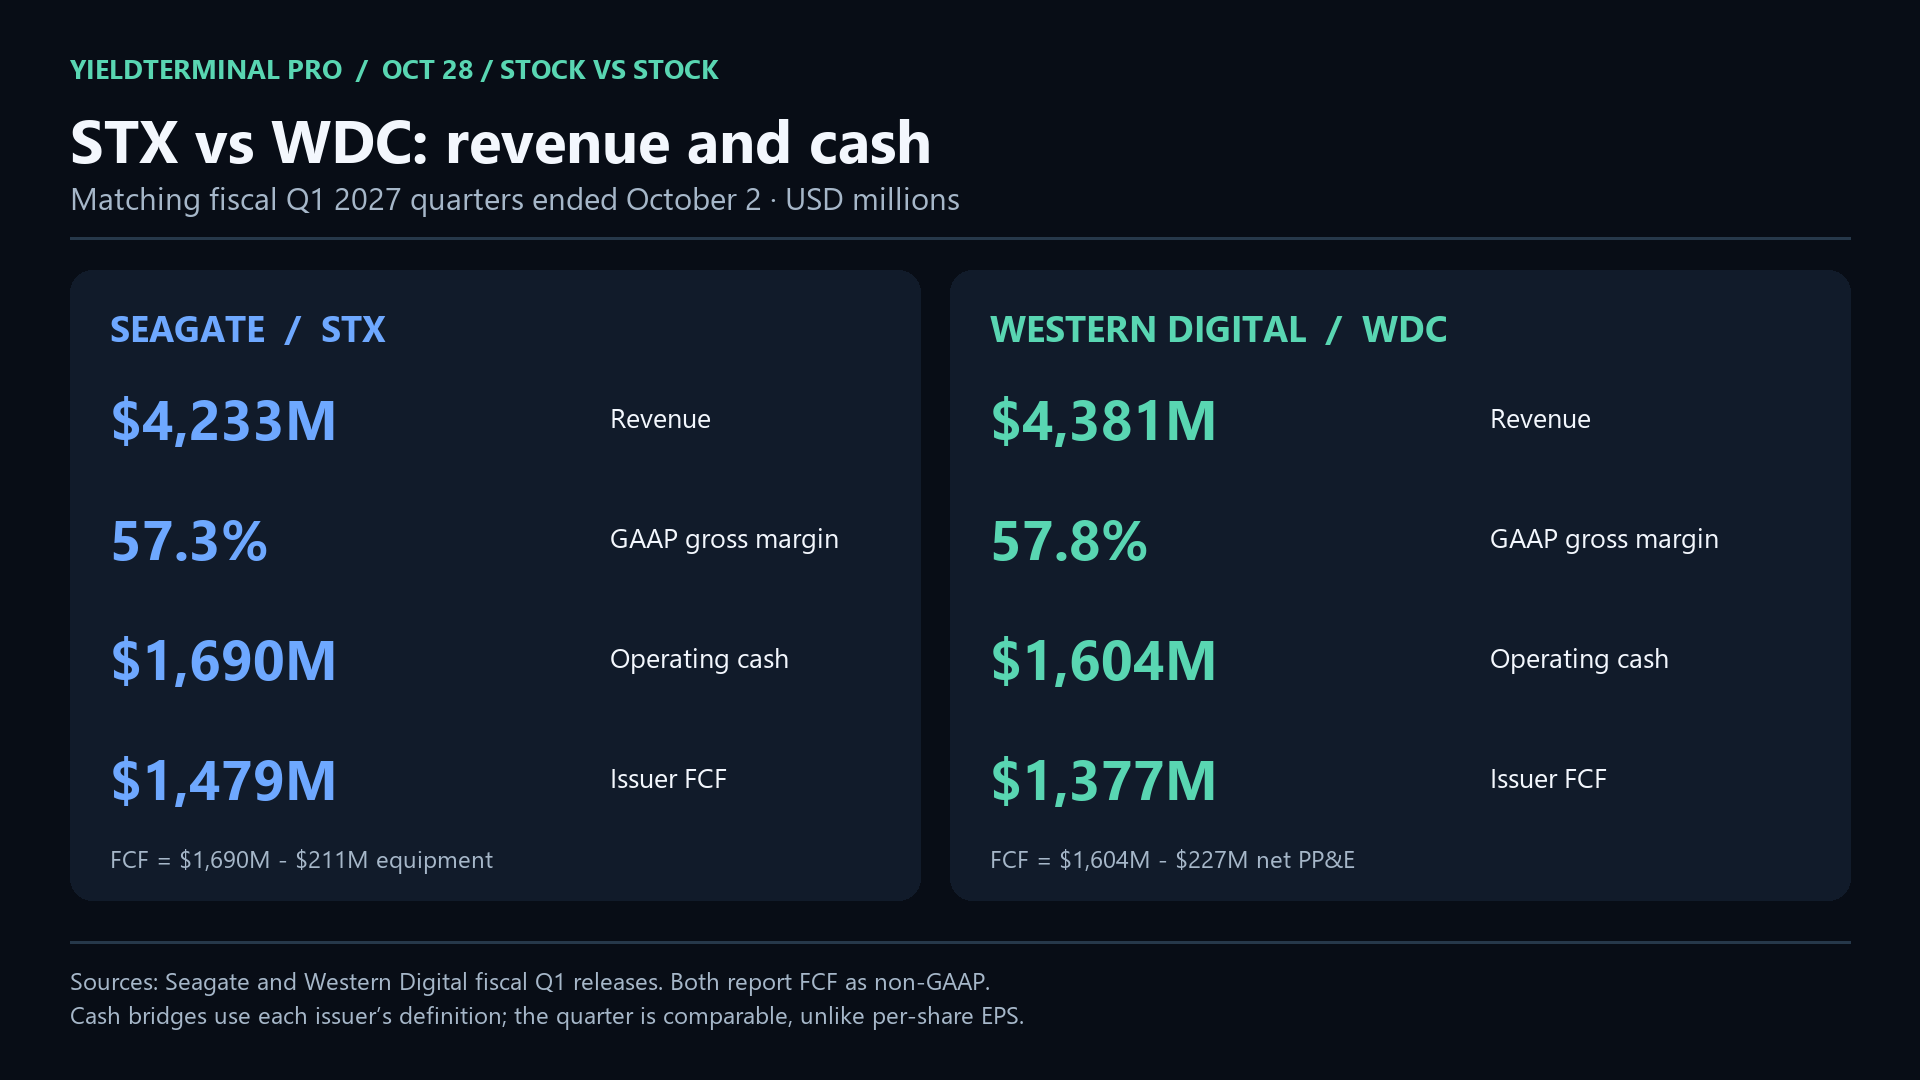Click GAAP gross margin label in WDC card
Viewport: 1920px width, 1080px height.
click(x=1604, y=540)
